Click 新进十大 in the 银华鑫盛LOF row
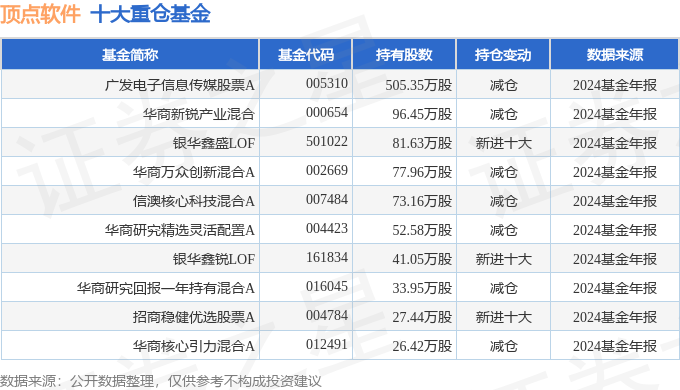 [503, 143]
